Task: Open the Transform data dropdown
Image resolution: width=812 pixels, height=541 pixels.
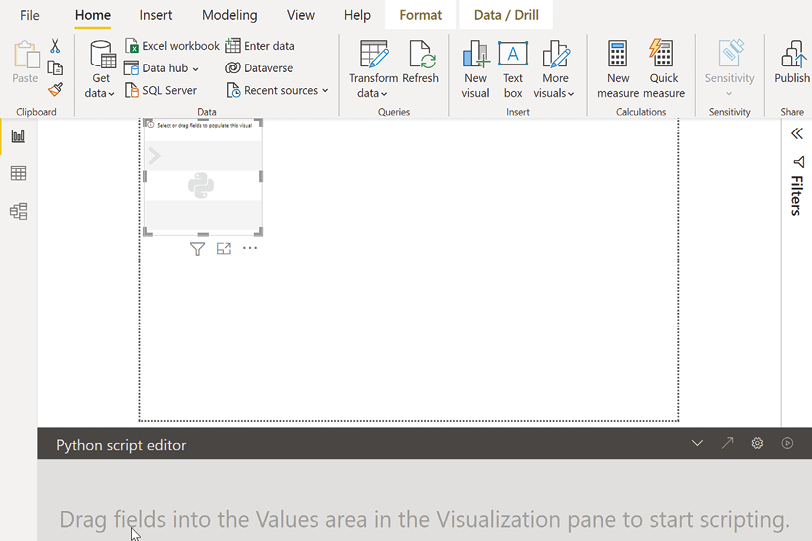Action: point(373,70)
